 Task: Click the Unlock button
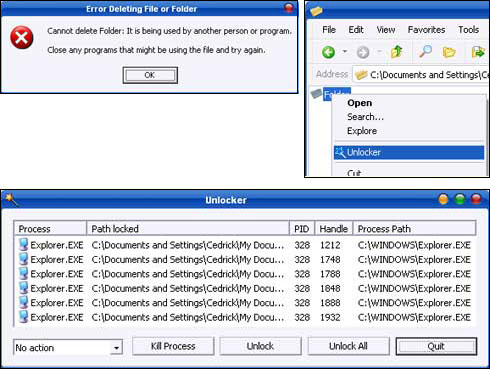[x=260, y=346]
